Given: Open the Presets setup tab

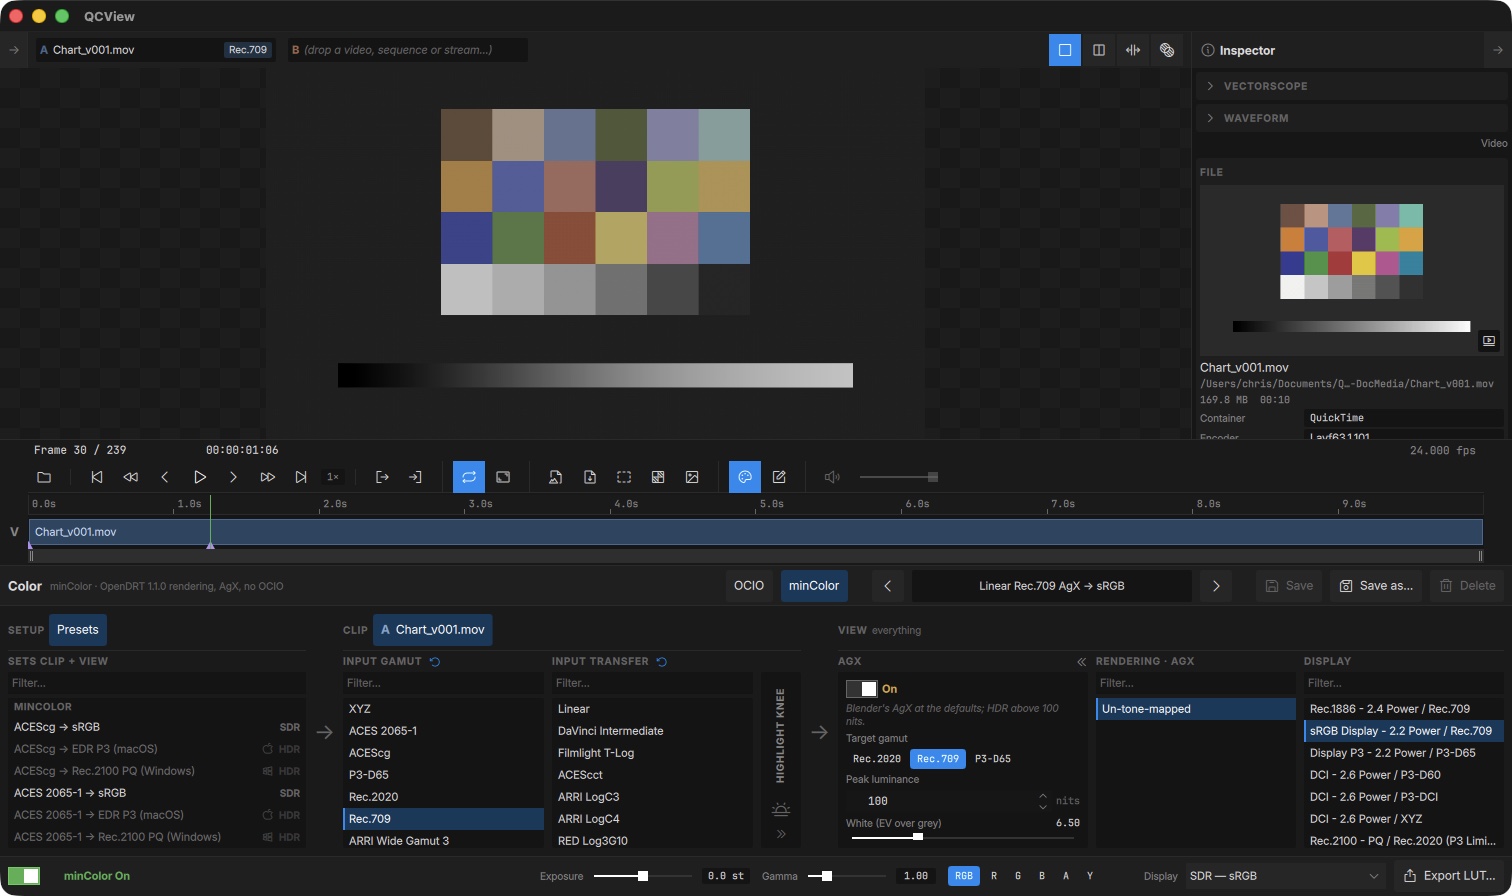Looking at the screenshot, I should pos(78,630).
